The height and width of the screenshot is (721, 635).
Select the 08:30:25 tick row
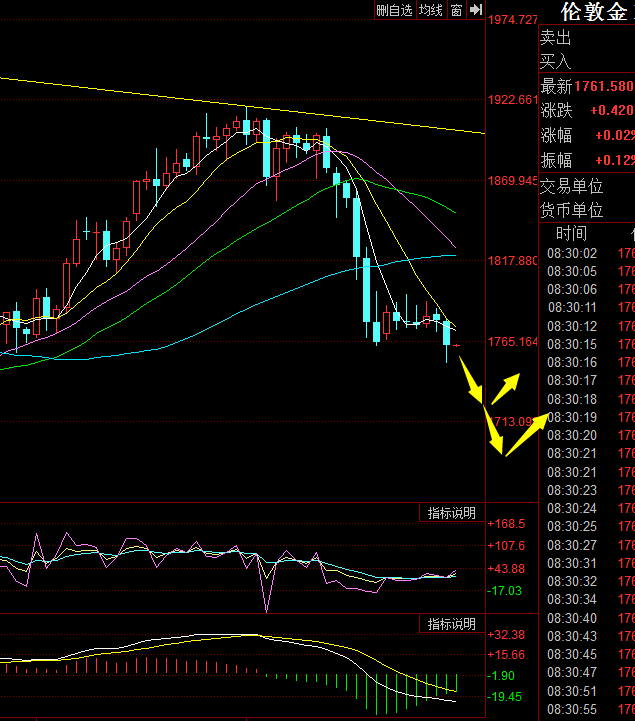(x=591, y=526)
